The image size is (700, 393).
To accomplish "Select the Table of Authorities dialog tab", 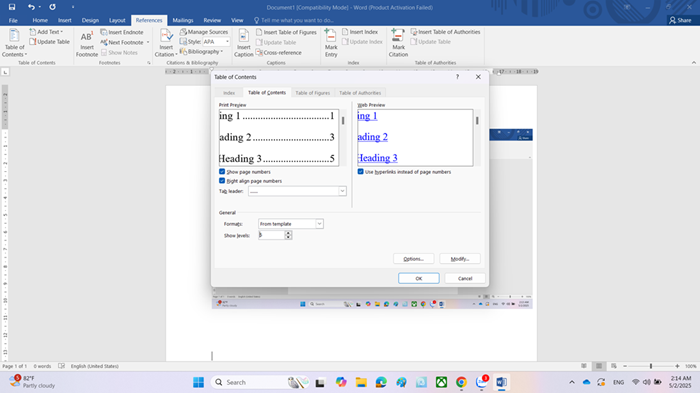I will pos(360,93).
